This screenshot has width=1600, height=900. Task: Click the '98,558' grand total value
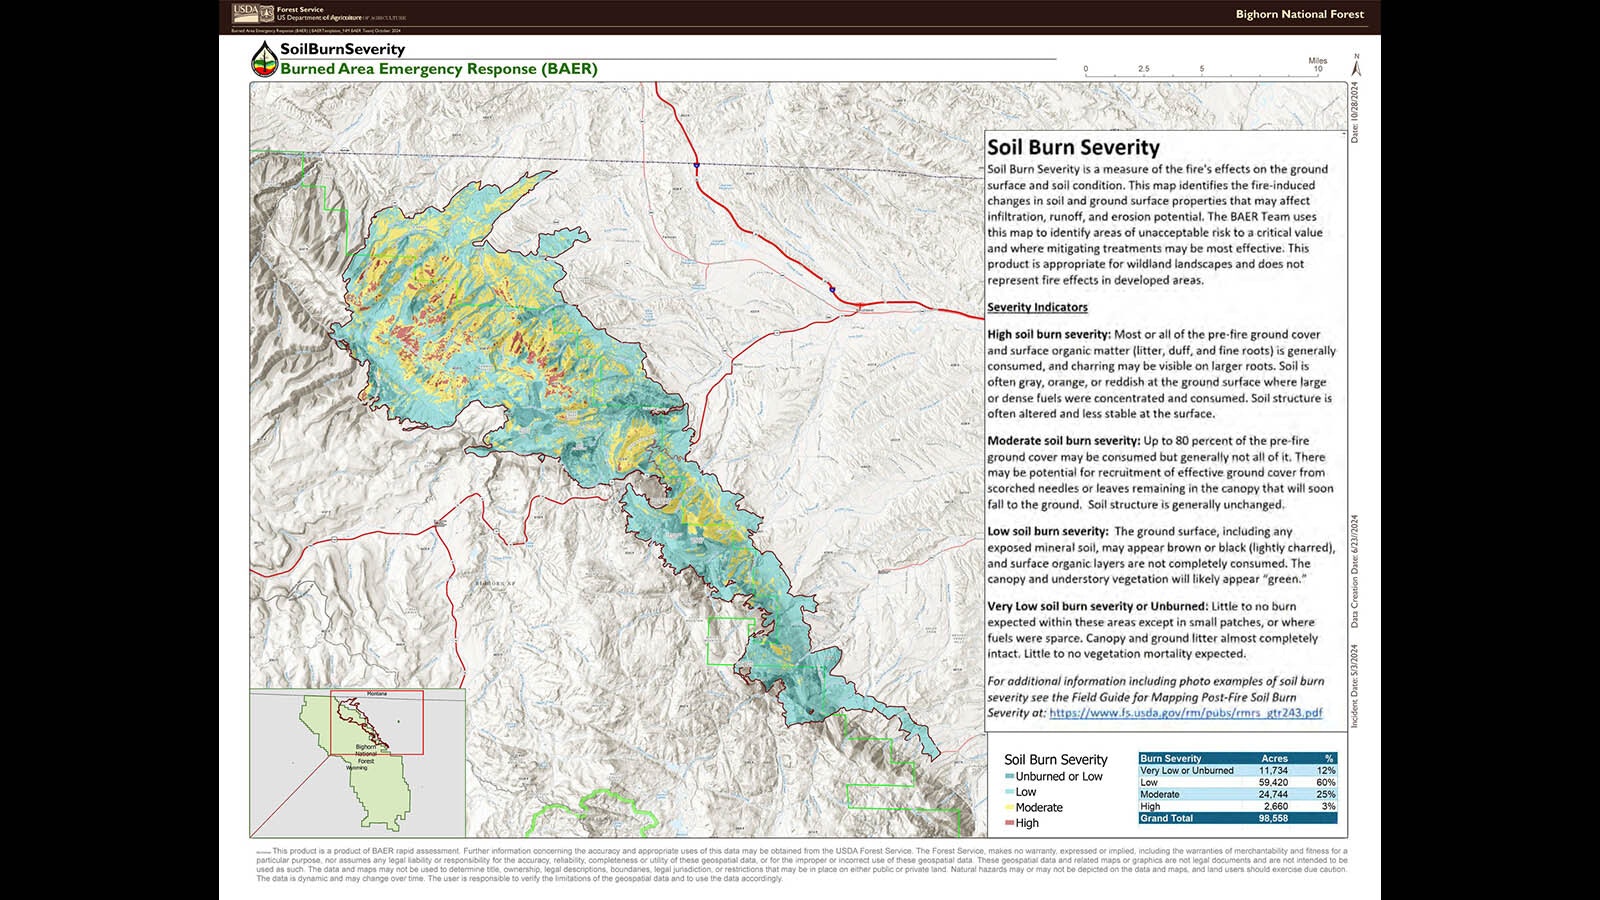click(1273, 818)
